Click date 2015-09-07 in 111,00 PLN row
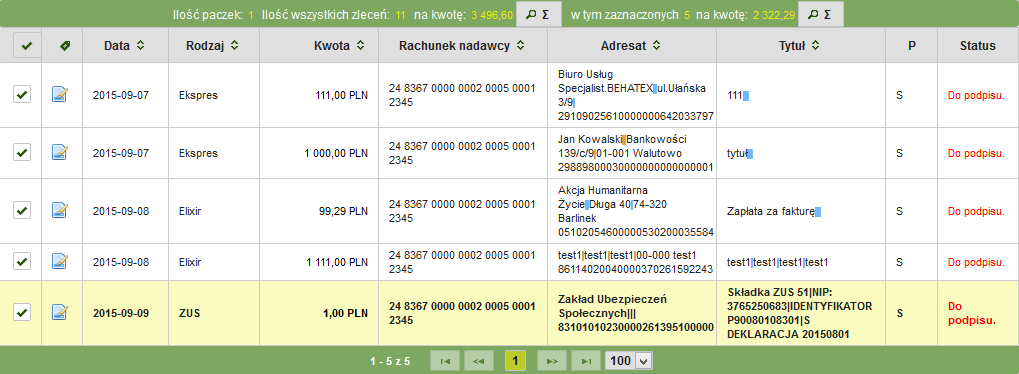The width and height of the screenshot is (1019, 374). click(121, 95)
